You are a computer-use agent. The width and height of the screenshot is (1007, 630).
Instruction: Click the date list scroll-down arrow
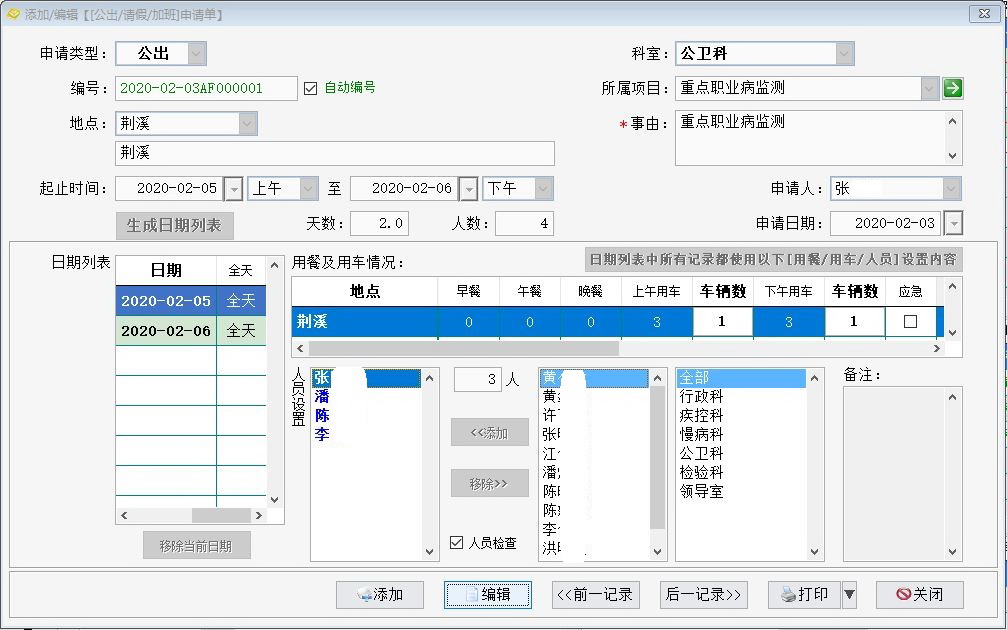(274, 500)
